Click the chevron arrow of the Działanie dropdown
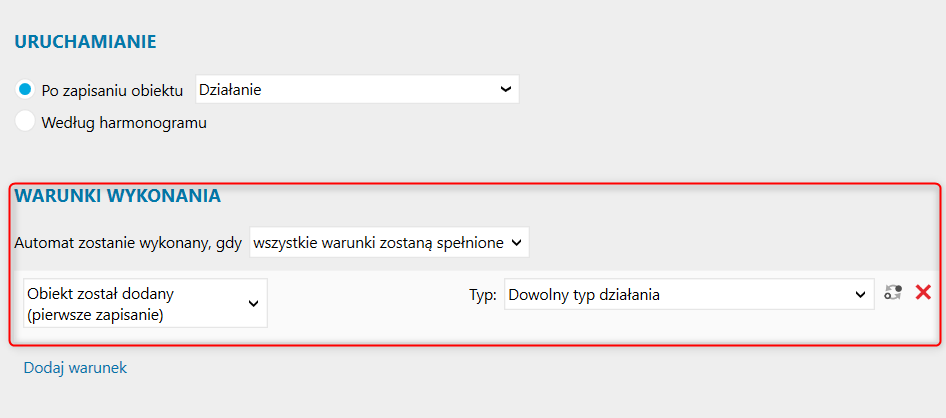 [506, 89]
